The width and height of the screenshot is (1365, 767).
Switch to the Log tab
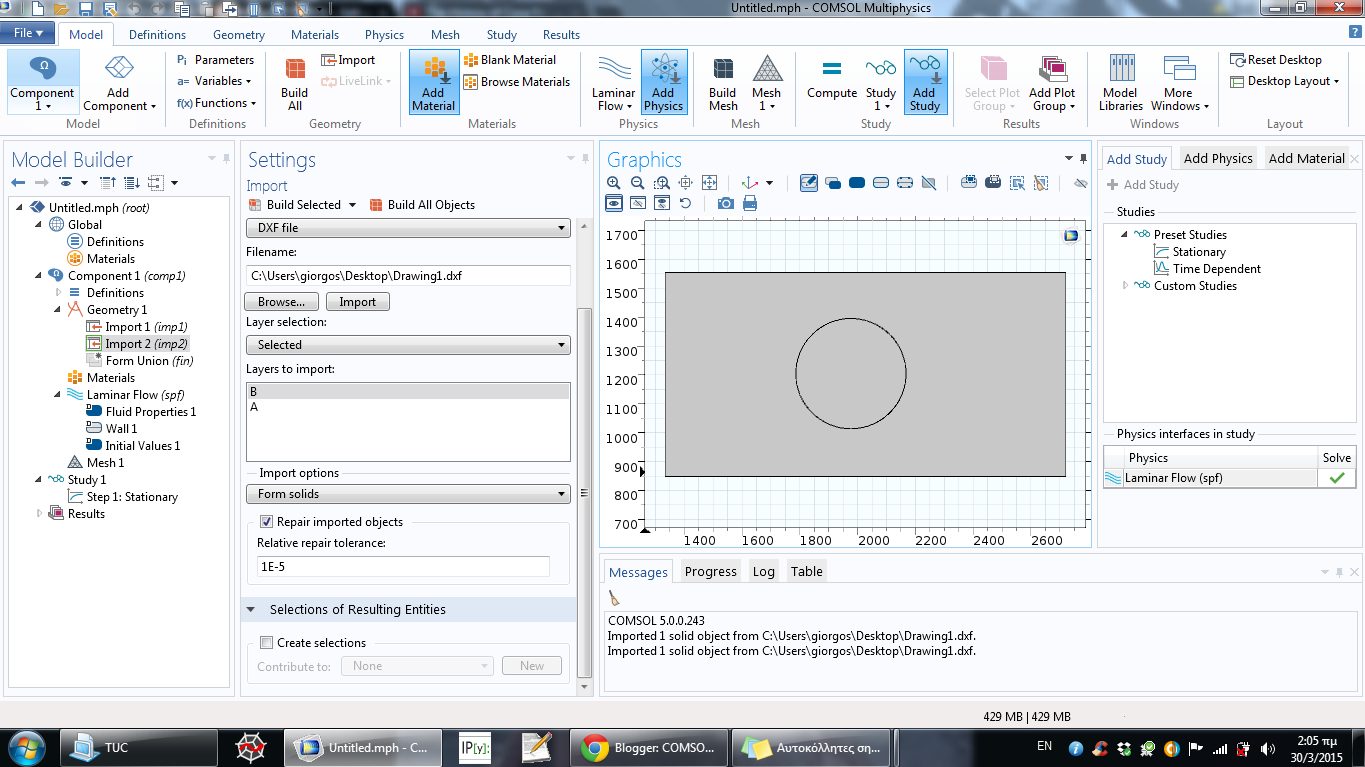[x=763, y=571]
